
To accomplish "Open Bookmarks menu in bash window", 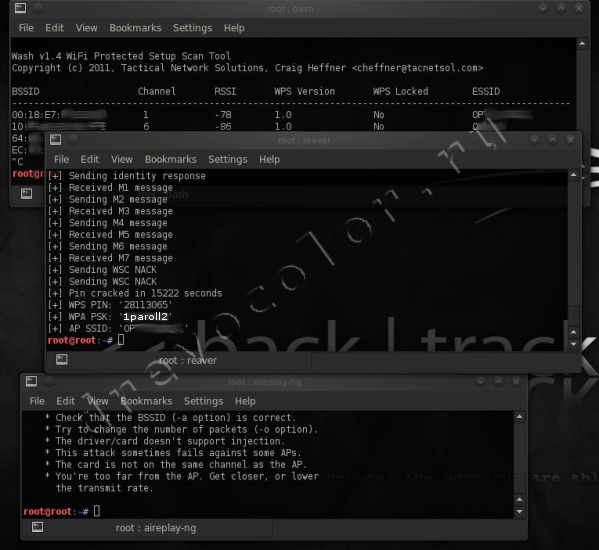I will 135,28.
